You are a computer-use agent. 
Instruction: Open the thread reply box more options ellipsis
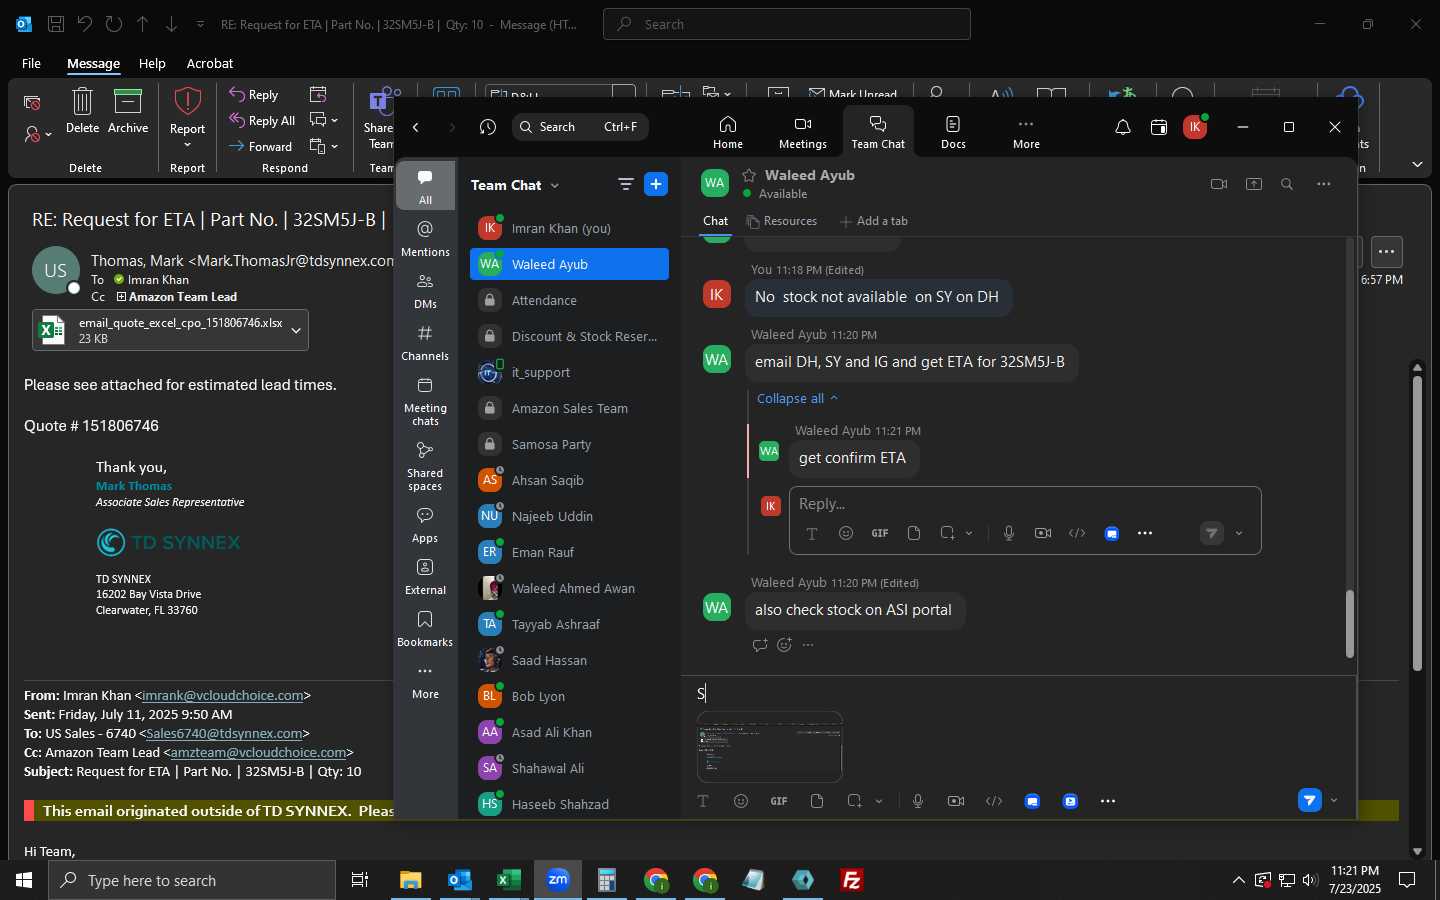click(1145, 533)
